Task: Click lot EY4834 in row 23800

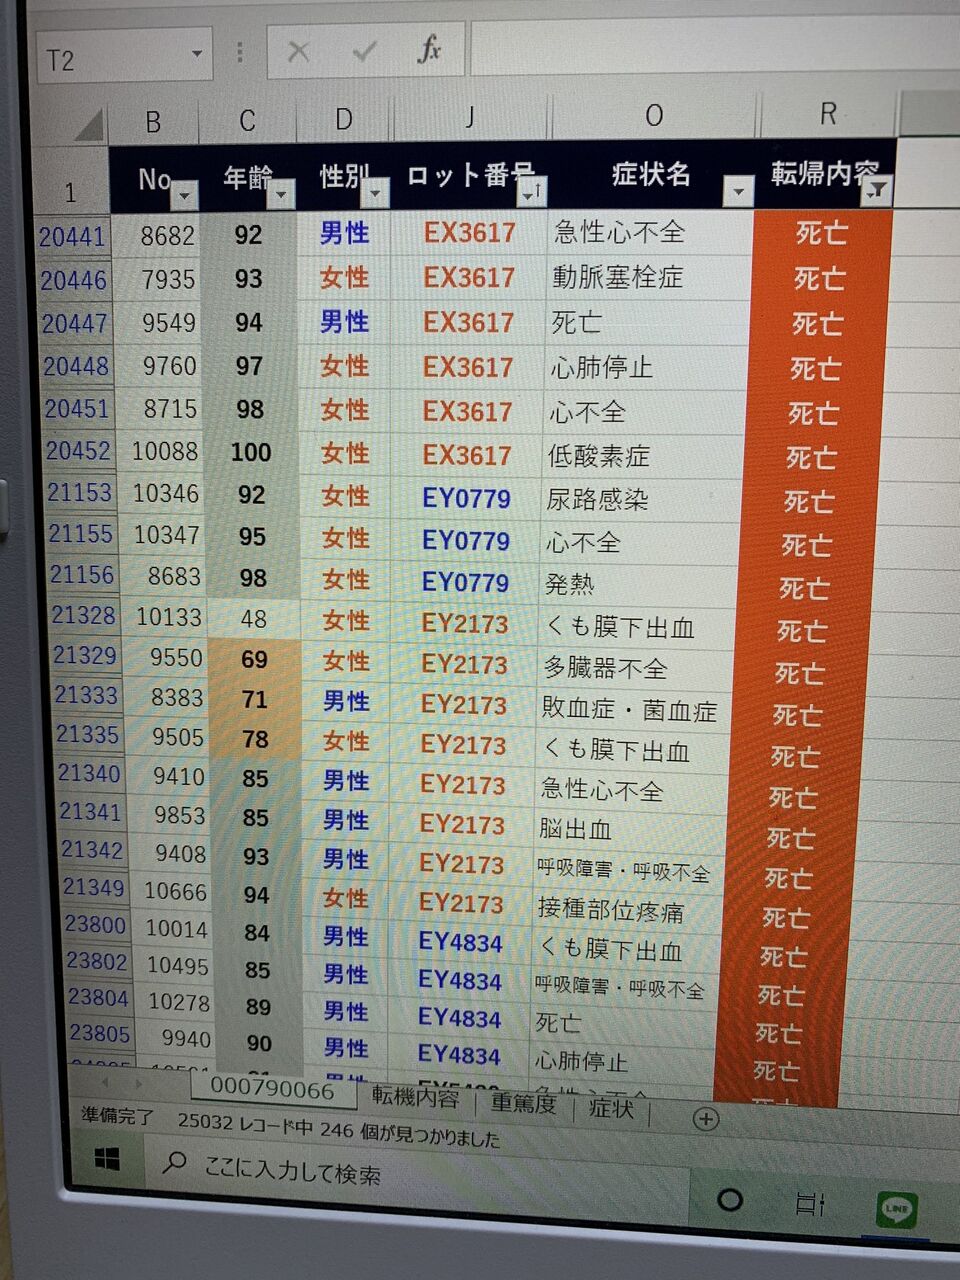Action: (x=460, y=943)
